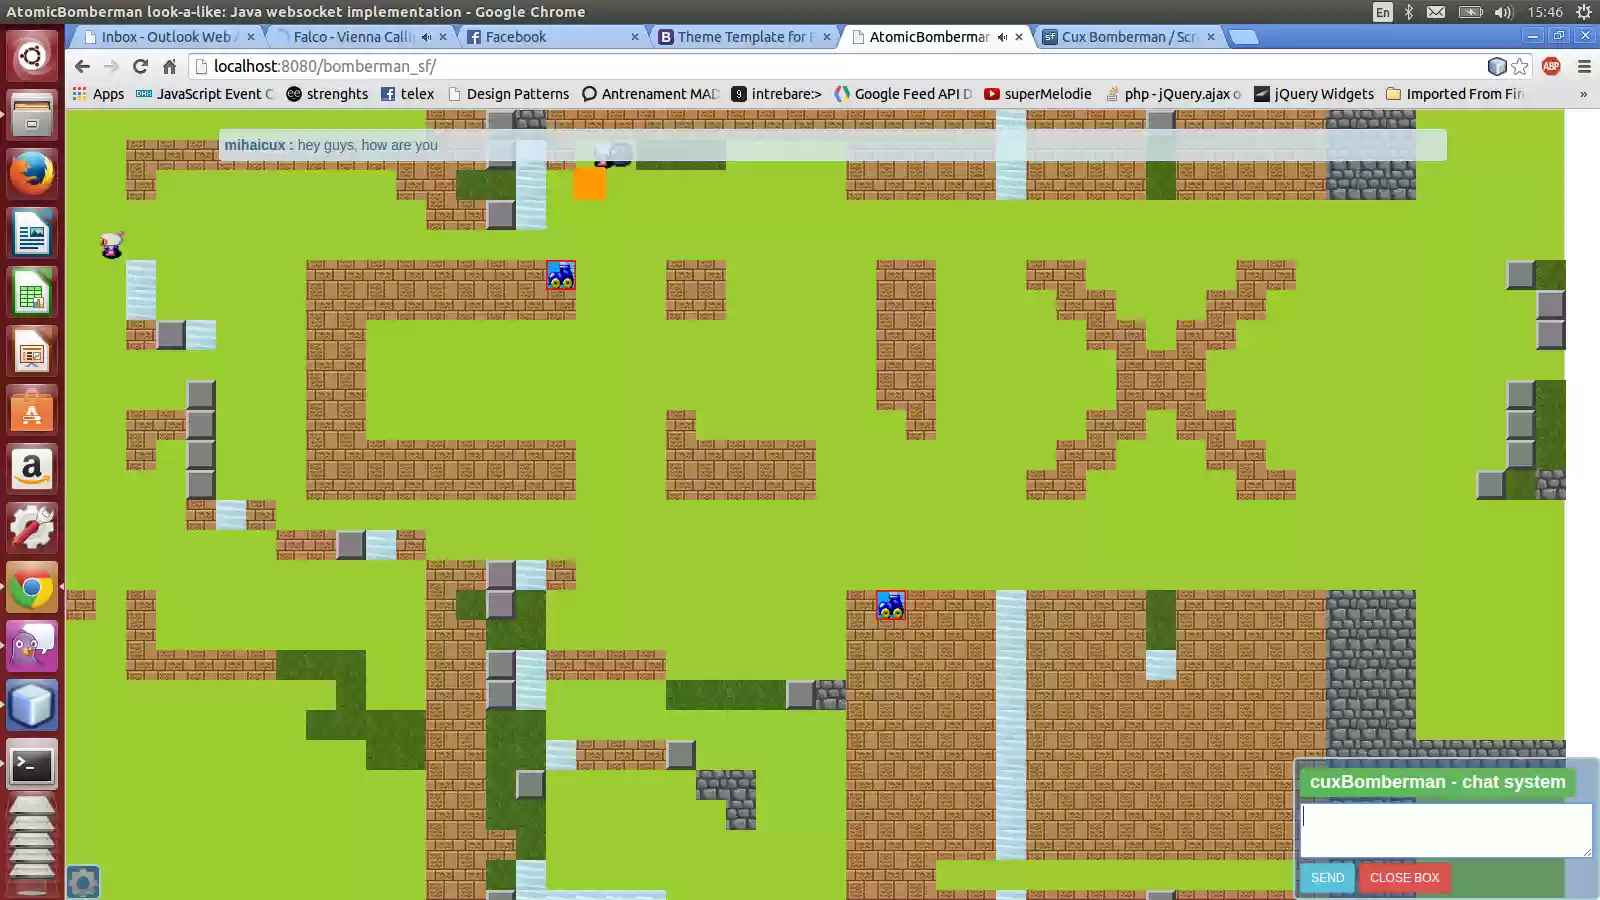This screenshot has height=900, width=1600.
Task: Open the Chrome customize hamburger menu
Action: click(x=1585, y=66)
